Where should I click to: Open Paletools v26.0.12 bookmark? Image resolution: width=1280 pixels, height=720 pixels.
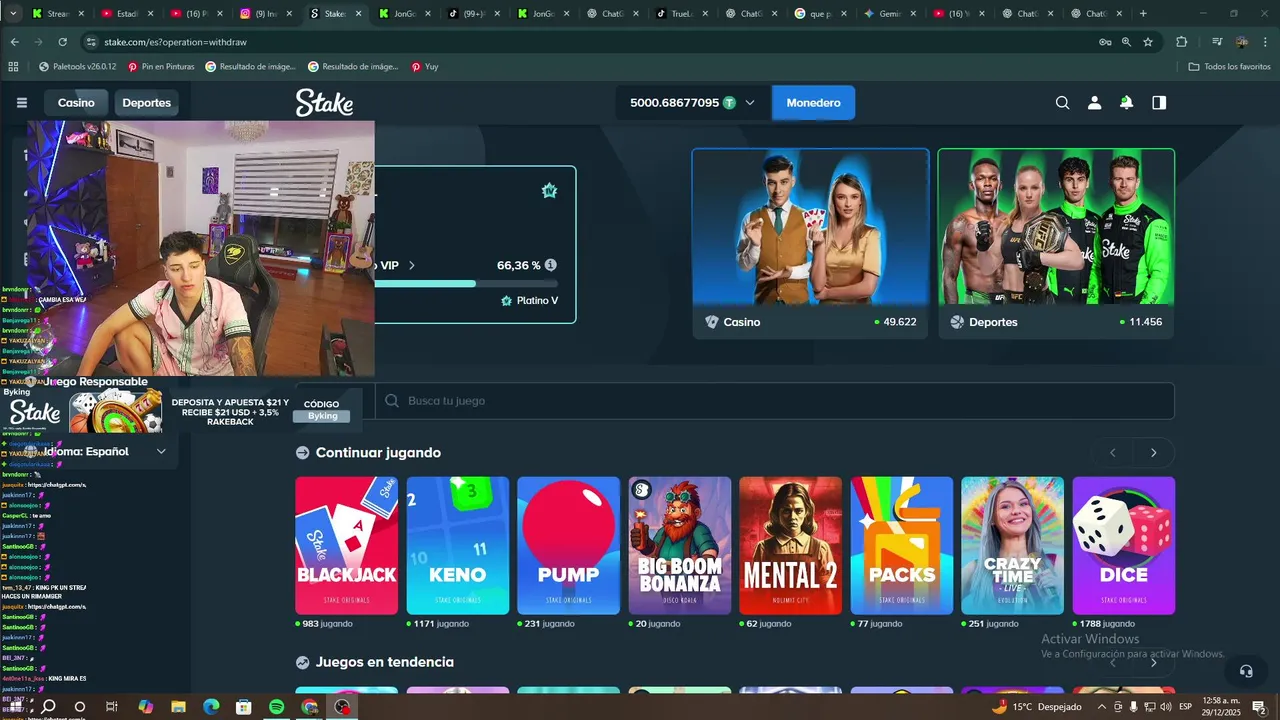pyautogui.click(x=77, y=67)
